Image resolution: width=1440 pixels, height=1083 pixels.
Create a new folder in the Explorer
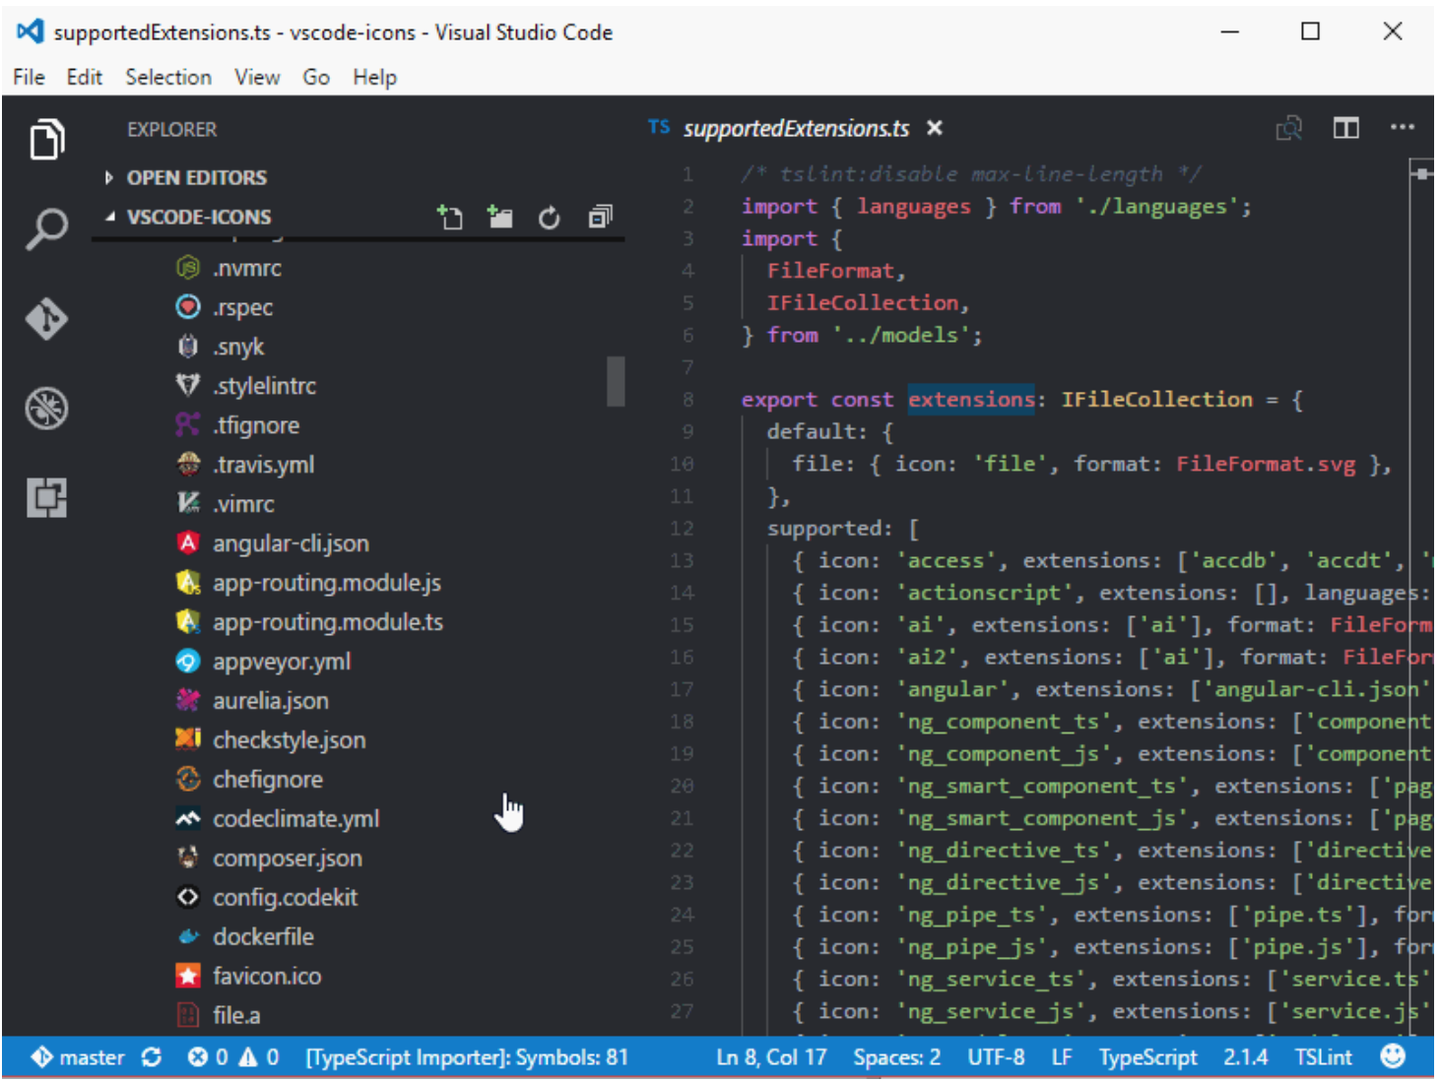[500, 217]
